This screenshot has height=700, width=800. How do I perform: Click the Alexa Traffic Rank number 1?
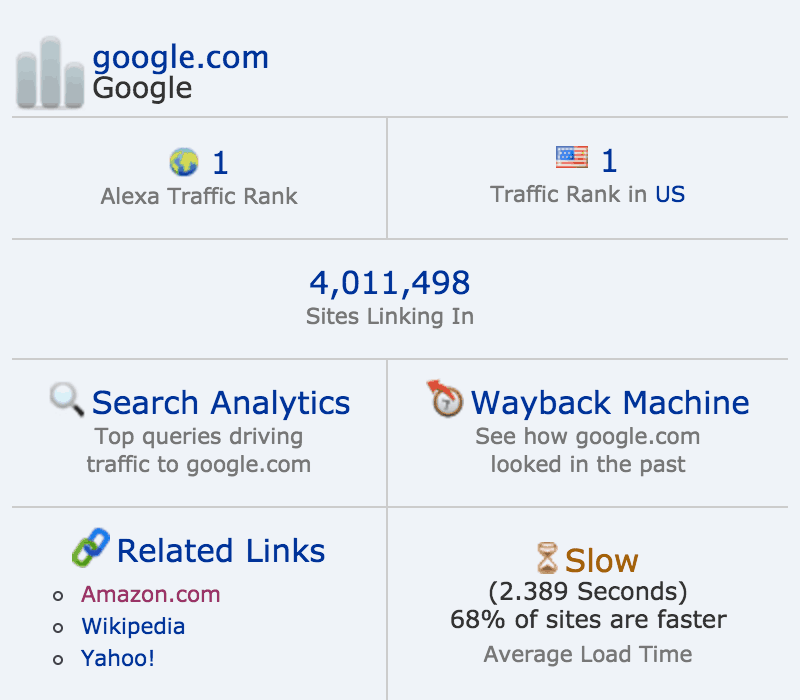(x=220, y=163)
